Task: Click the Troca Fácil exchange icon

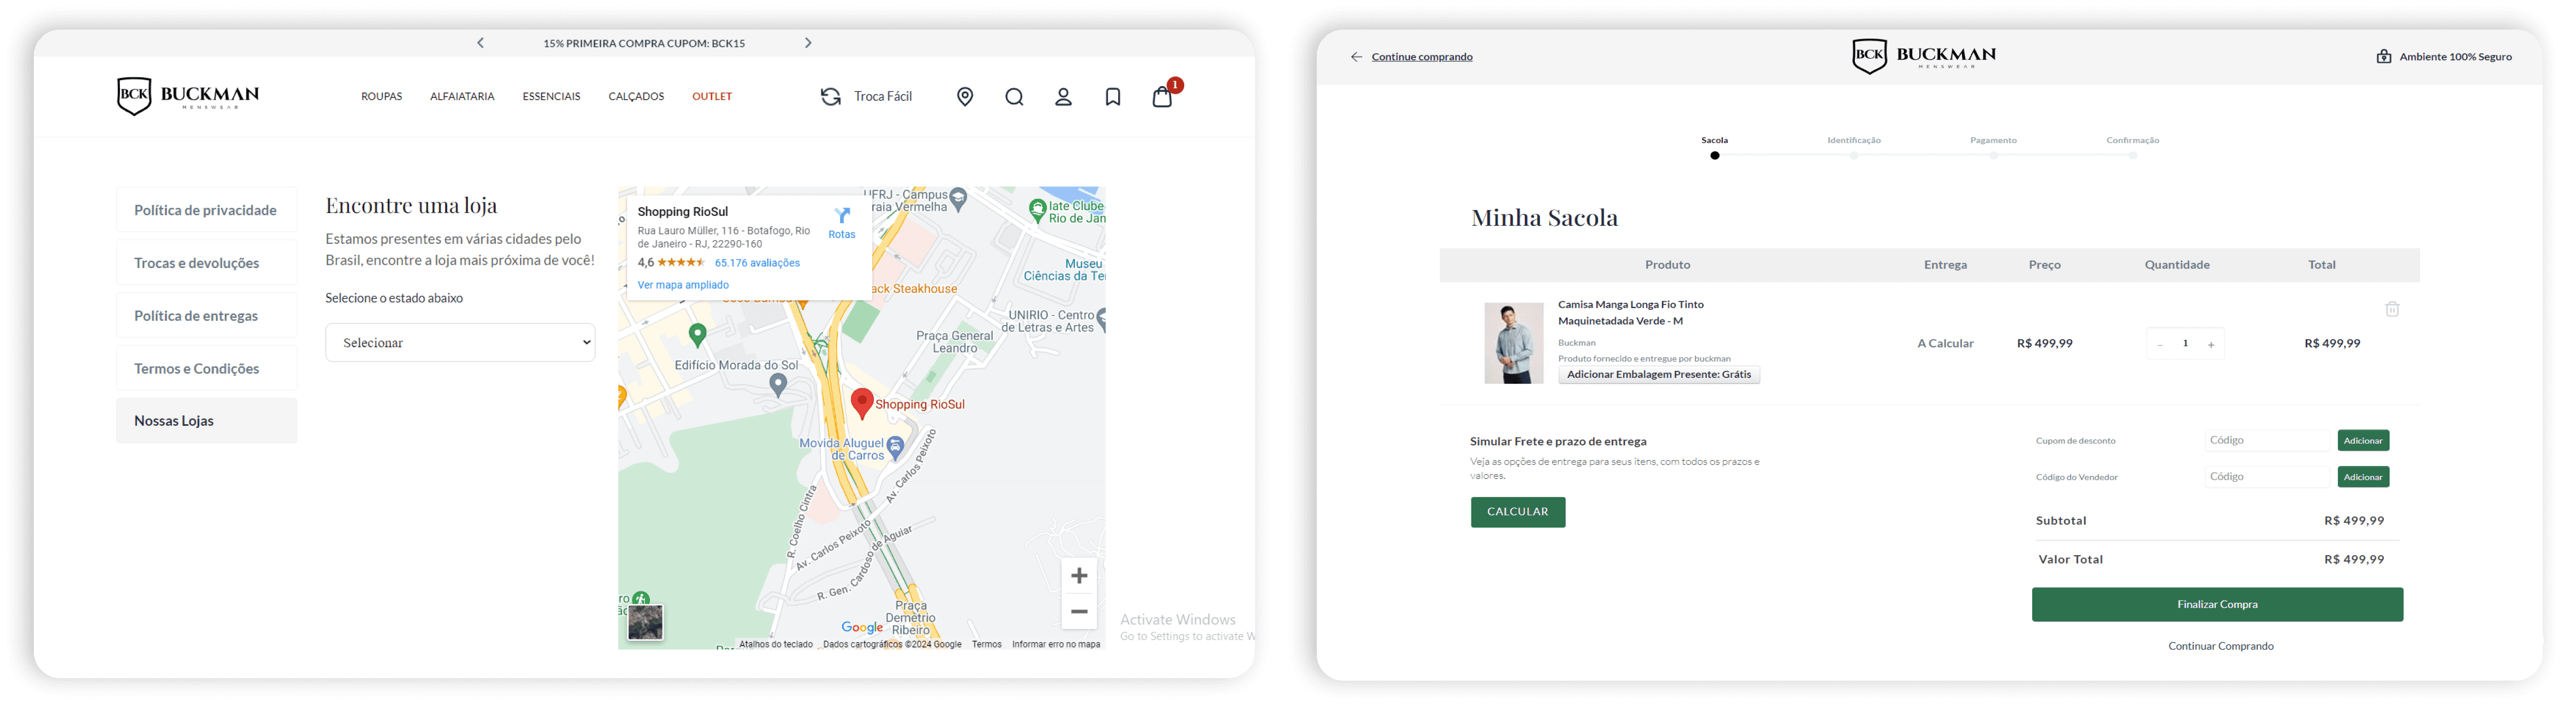Action: [831, 97]
